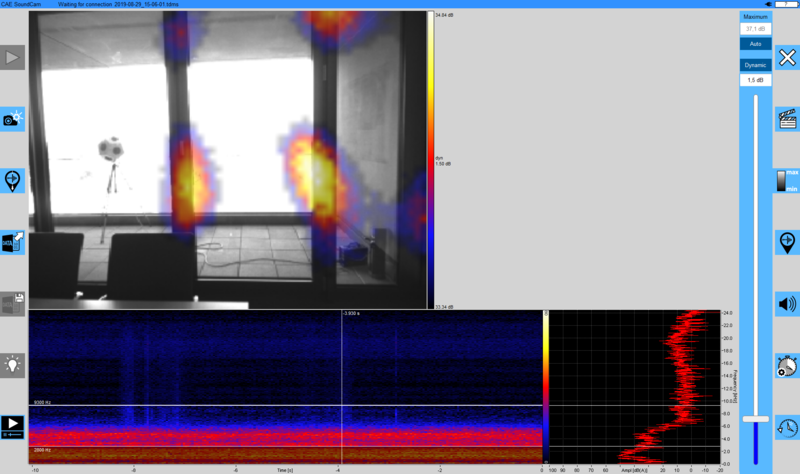The height and width of the screenshot is (474, 800).
Task: Open the camera settings icon
Action: click(12, 119)
